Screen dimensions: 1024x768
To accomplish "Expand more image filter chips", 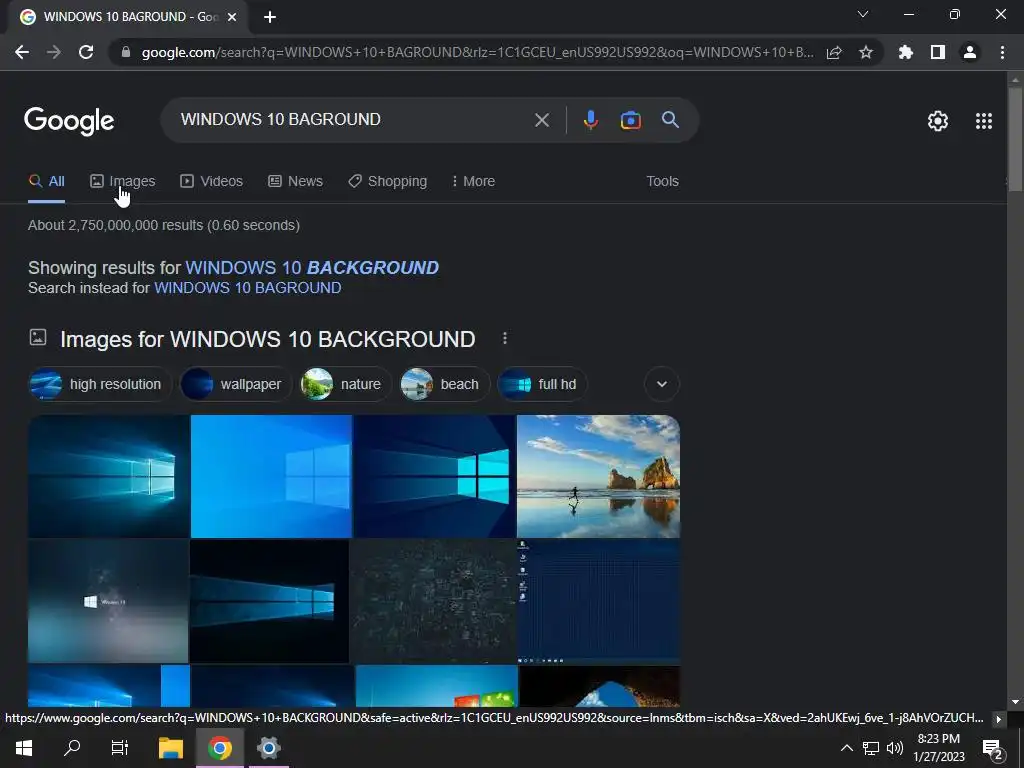I will [662, 385].
